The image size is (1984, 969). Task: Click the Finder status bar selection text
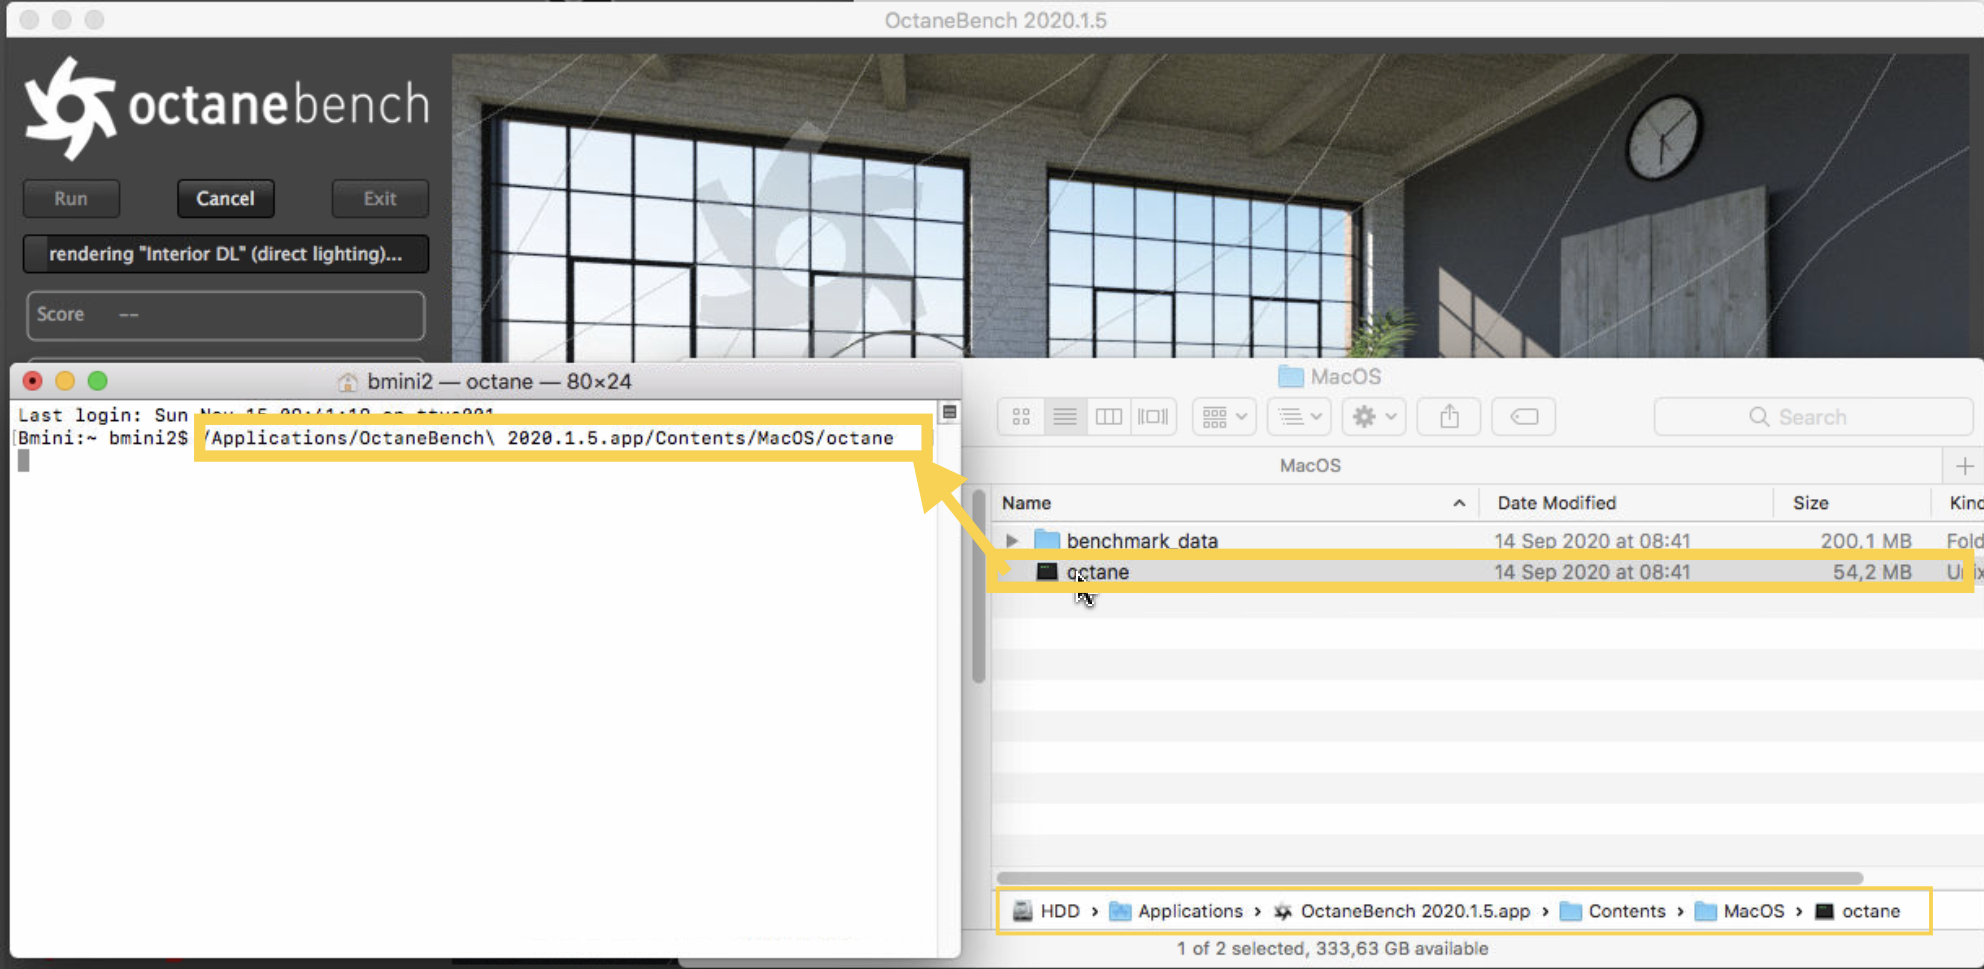[1332, 948]
